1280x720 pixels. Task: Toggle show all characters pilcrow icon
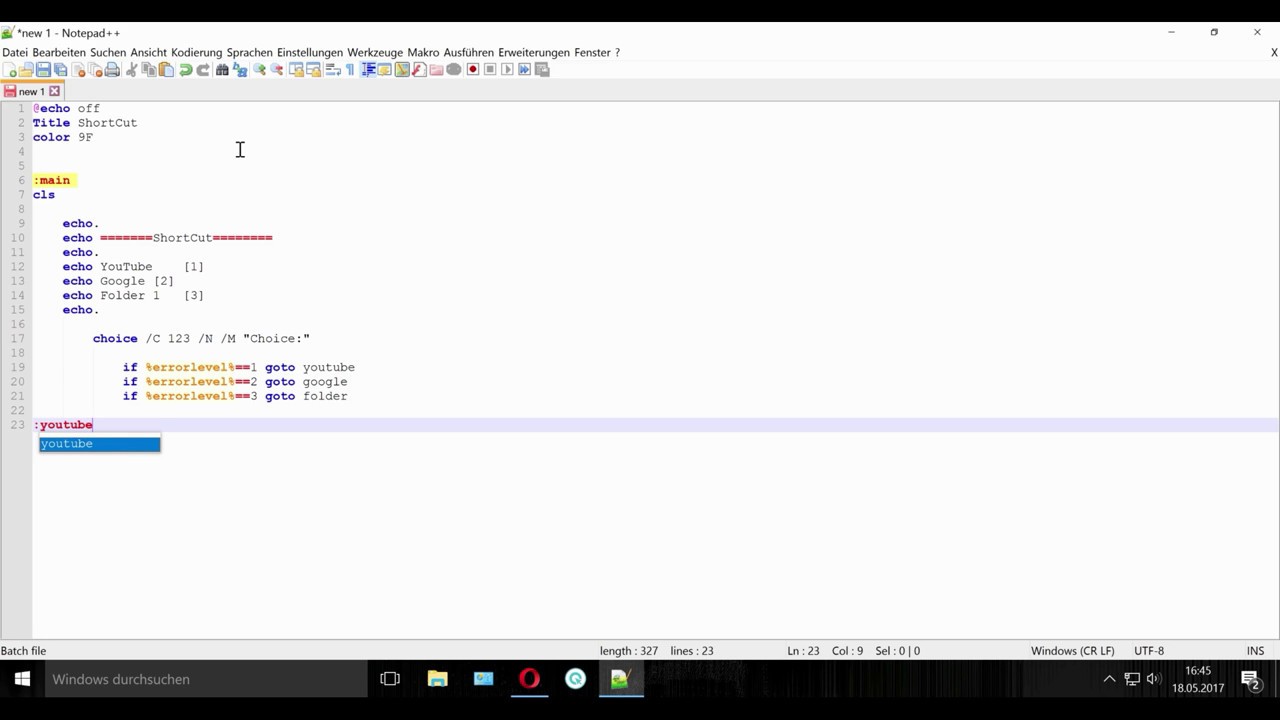[350, 70]
